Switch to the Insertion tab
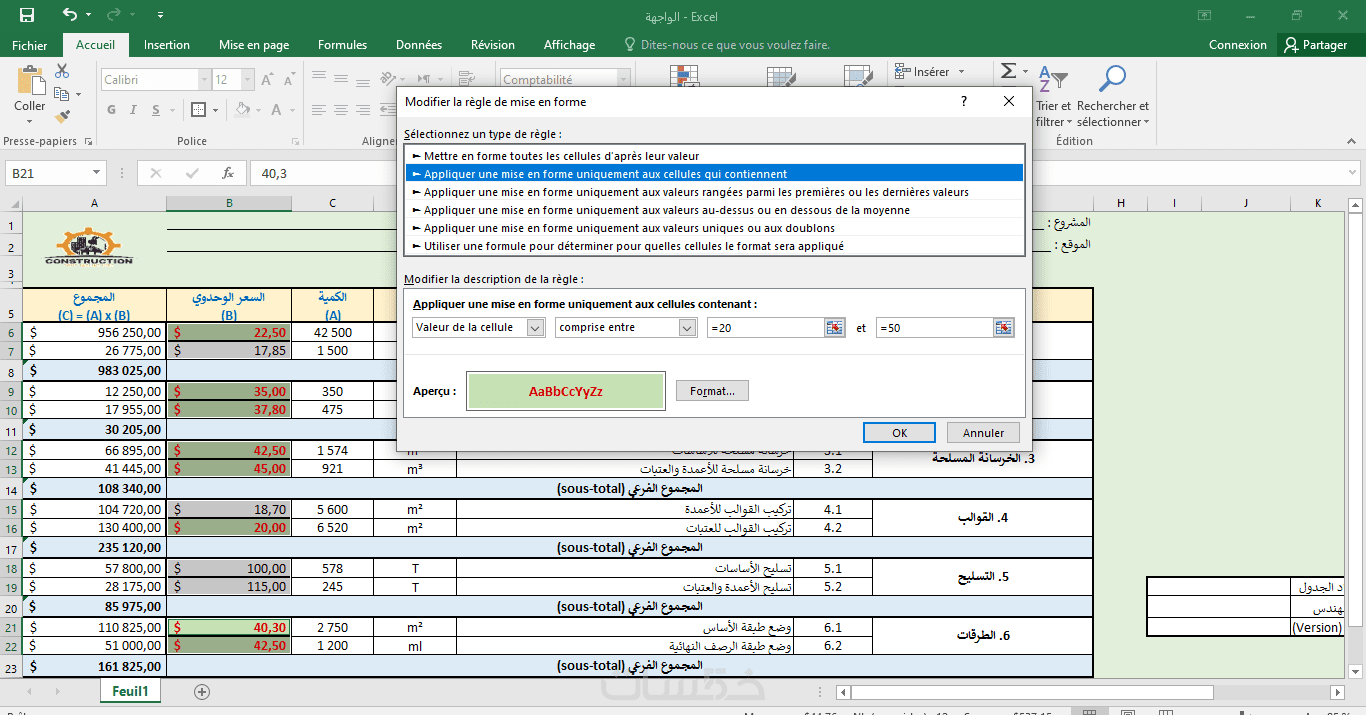Screen dimensions: 1366x715 (167, 45)
